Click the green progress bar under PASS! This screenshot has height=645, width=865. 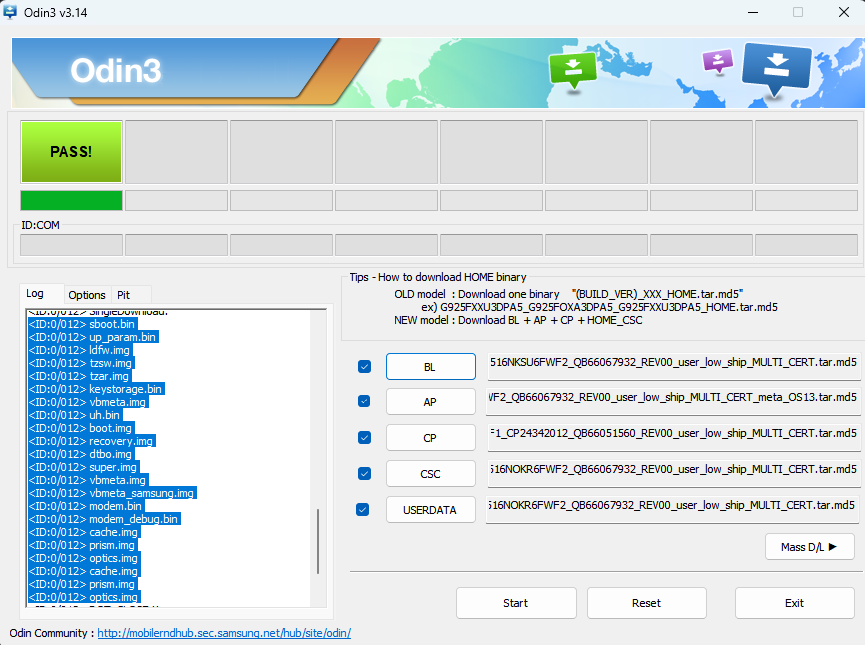pos(71,200)
